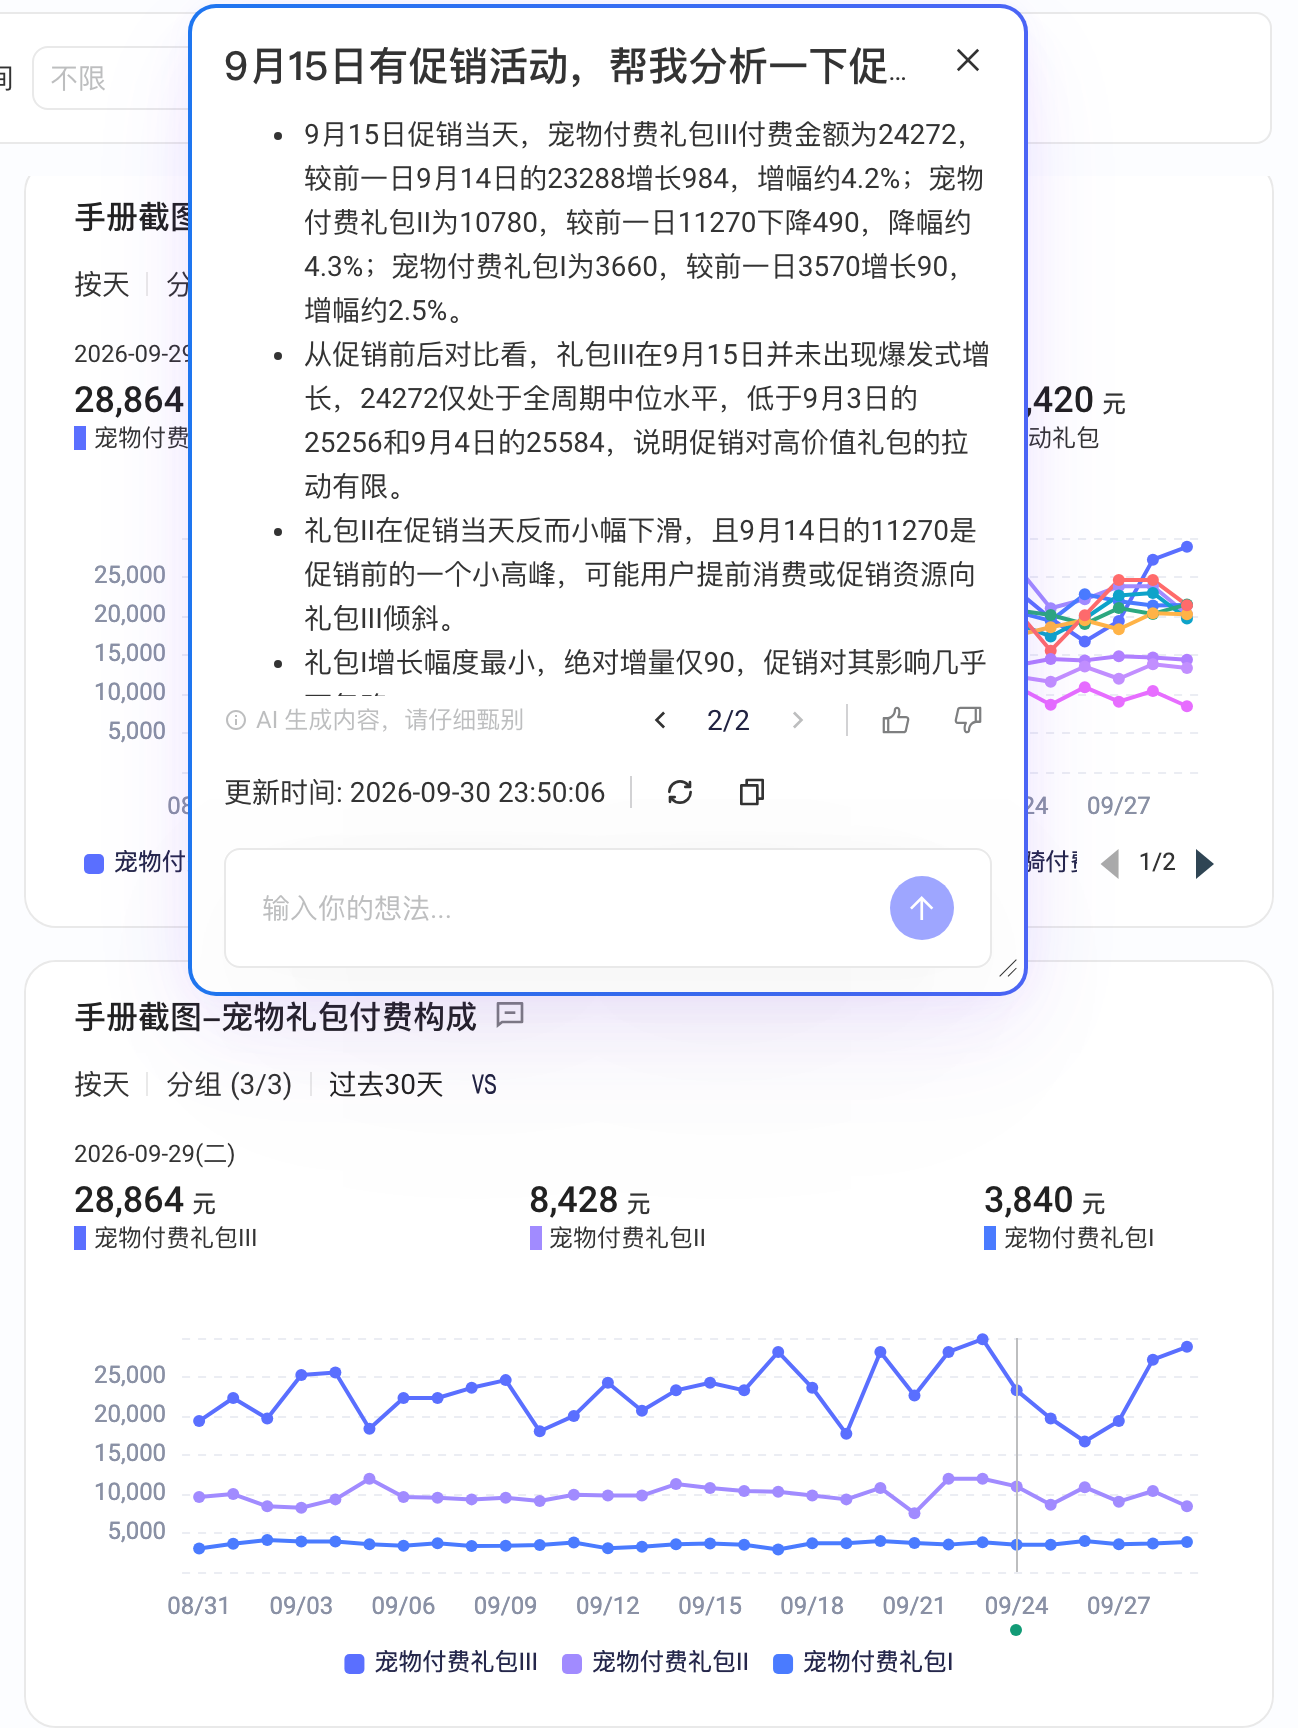
Task: Regenerate the AI analysis
Action: [x=680, y=792]
